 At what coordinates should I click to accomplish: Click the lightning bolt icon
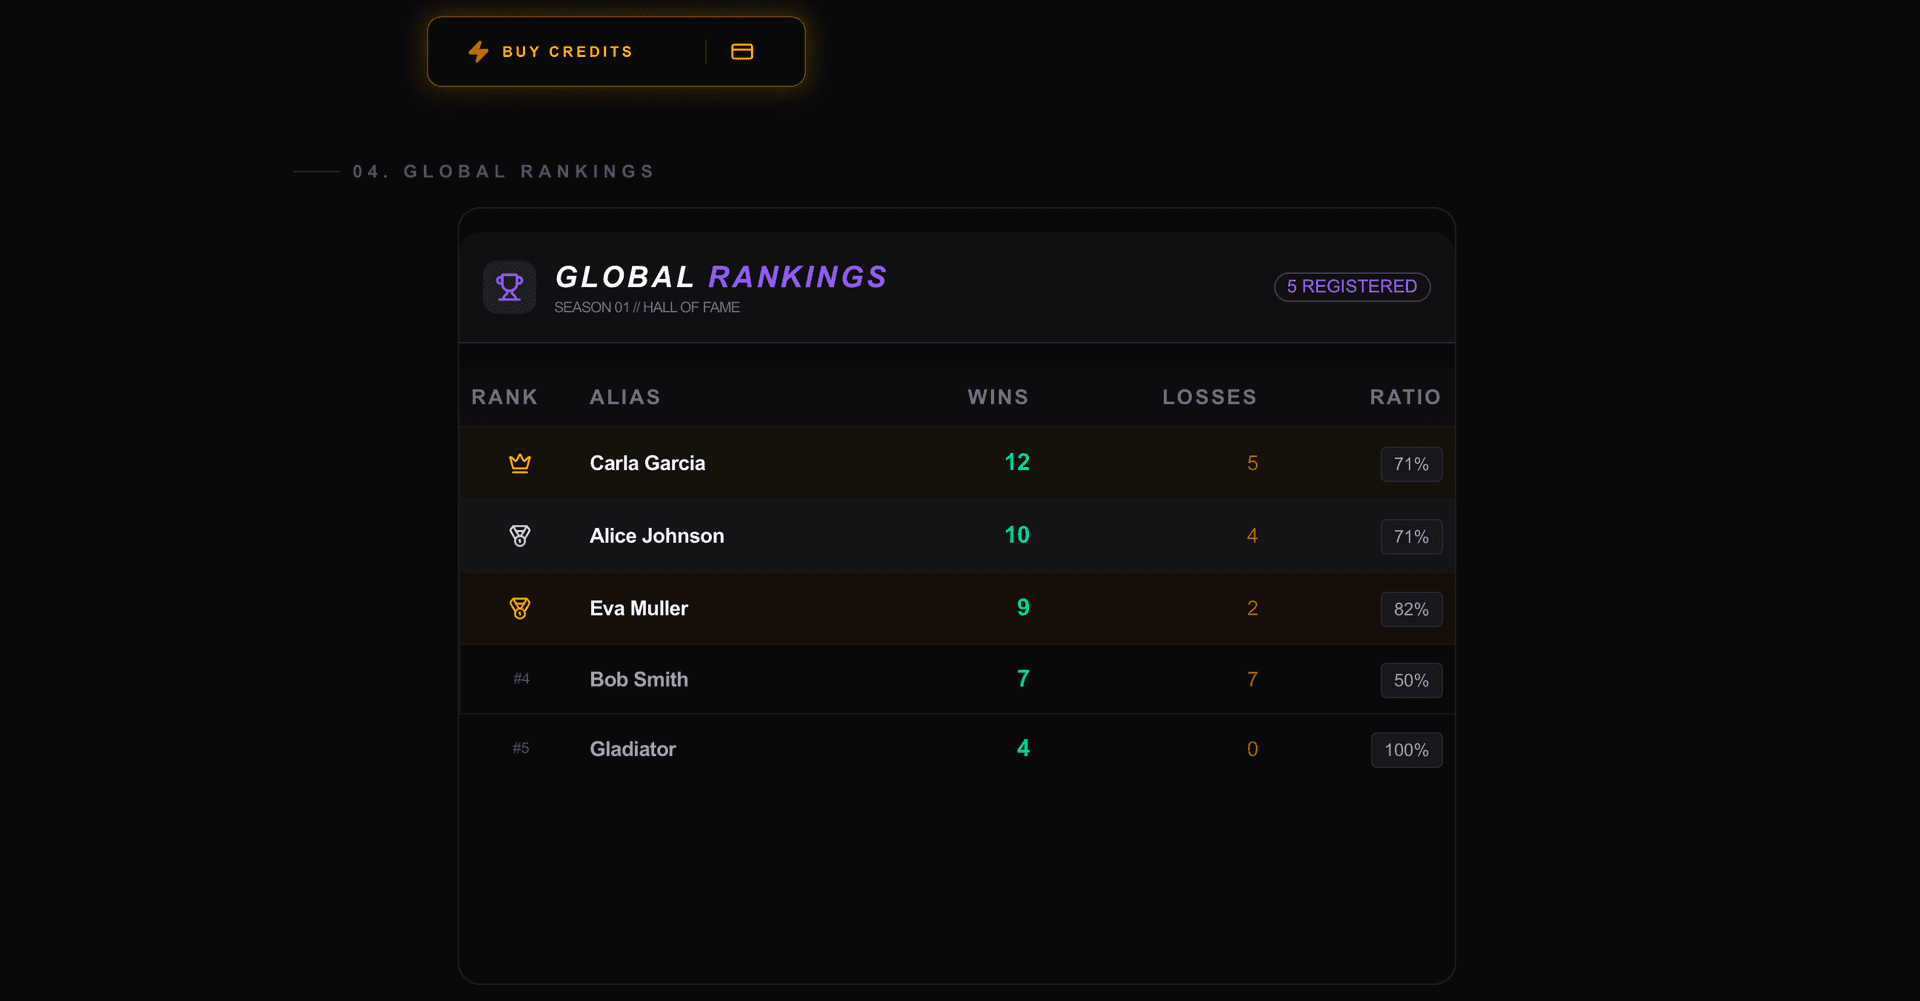pos(479,52)
